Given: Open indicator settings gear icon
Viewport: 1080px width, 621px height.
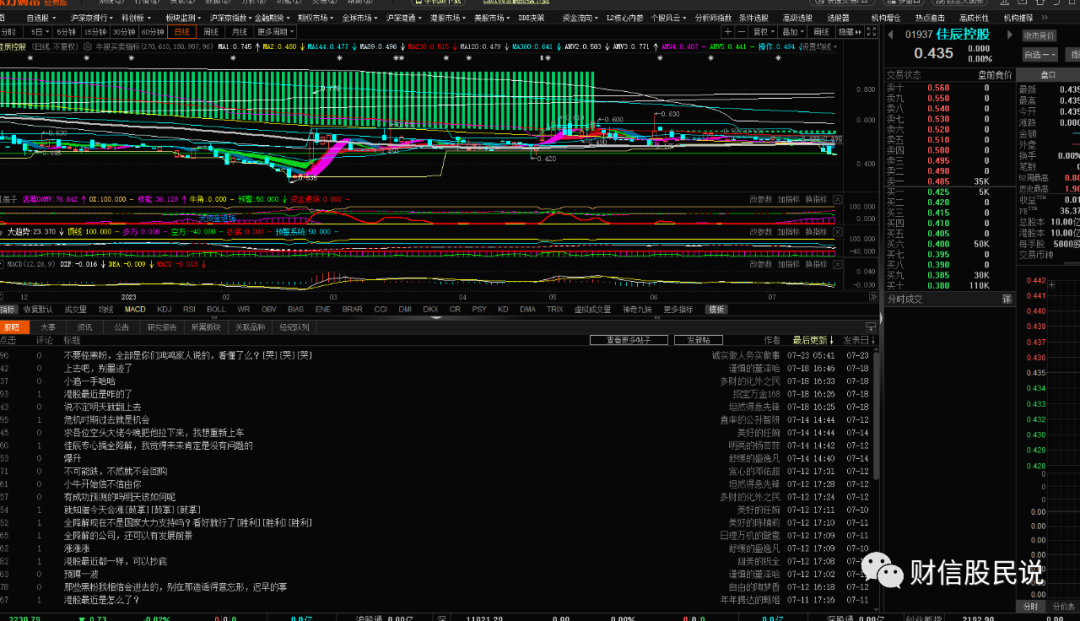Looking at the screenshot, I should [x=87, y=47].
